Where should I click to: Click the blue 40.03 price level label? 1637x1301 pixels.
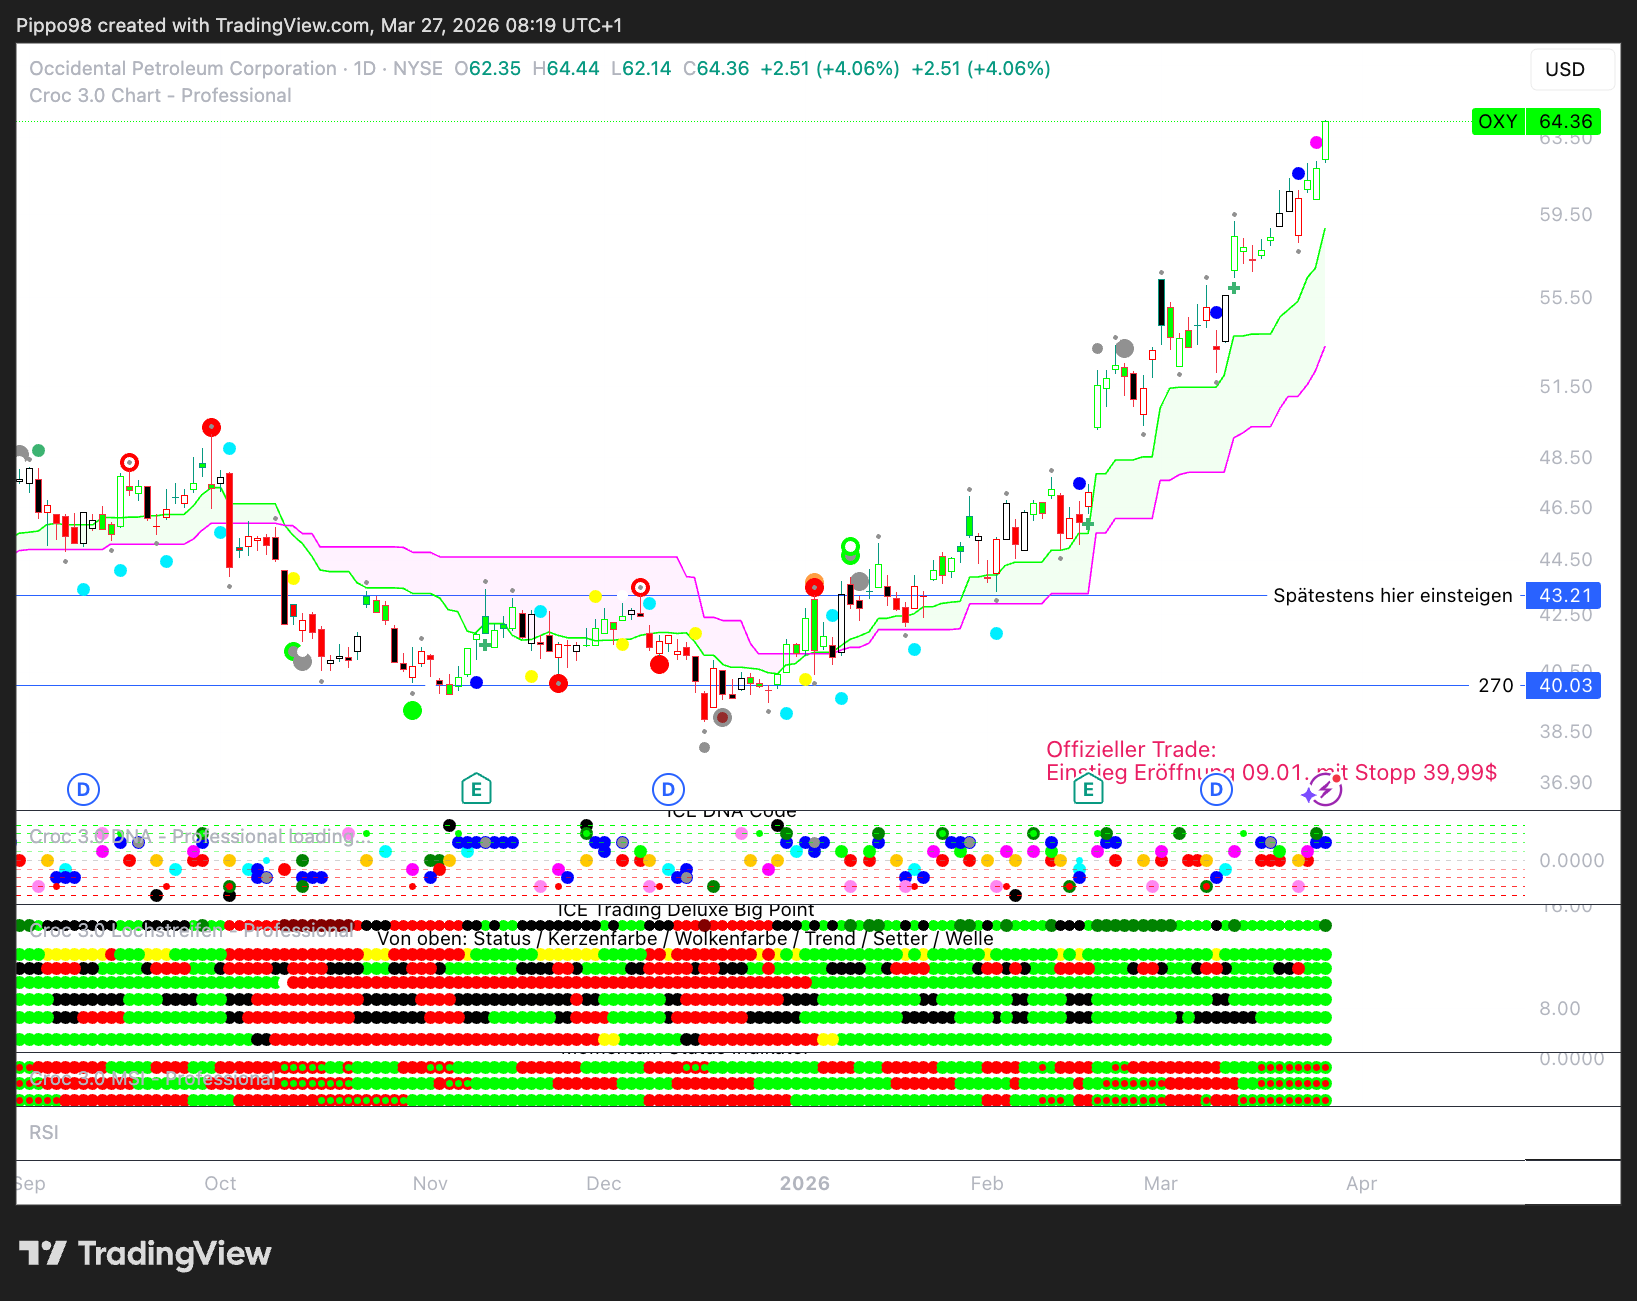(x=1564, y=686)
